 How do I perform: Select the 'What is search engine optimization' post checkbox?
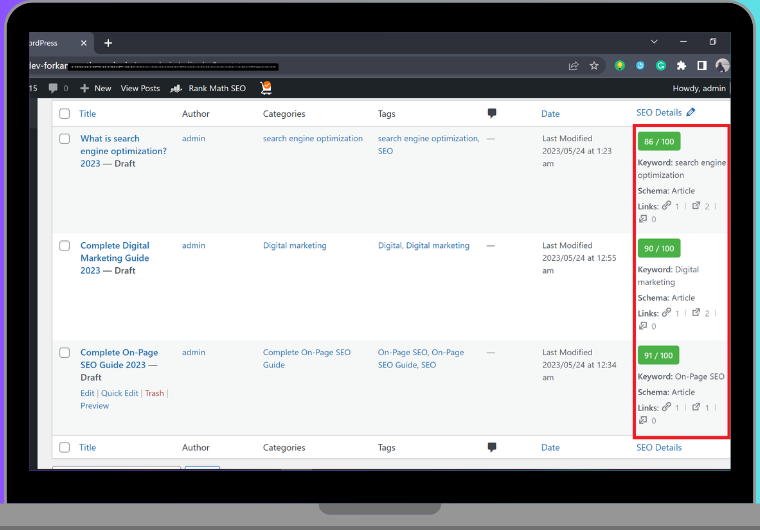tap(64, 139)
